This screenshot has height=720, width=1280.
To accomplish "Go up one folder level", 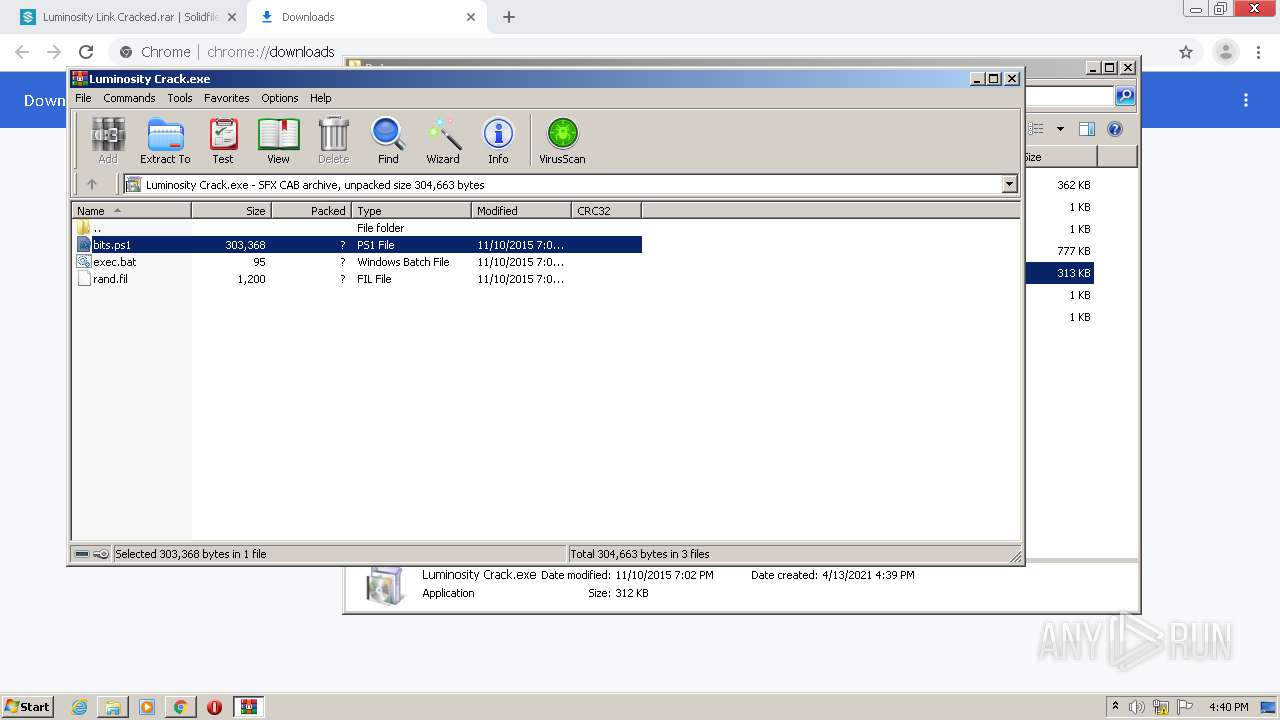I will coord(92,184).
